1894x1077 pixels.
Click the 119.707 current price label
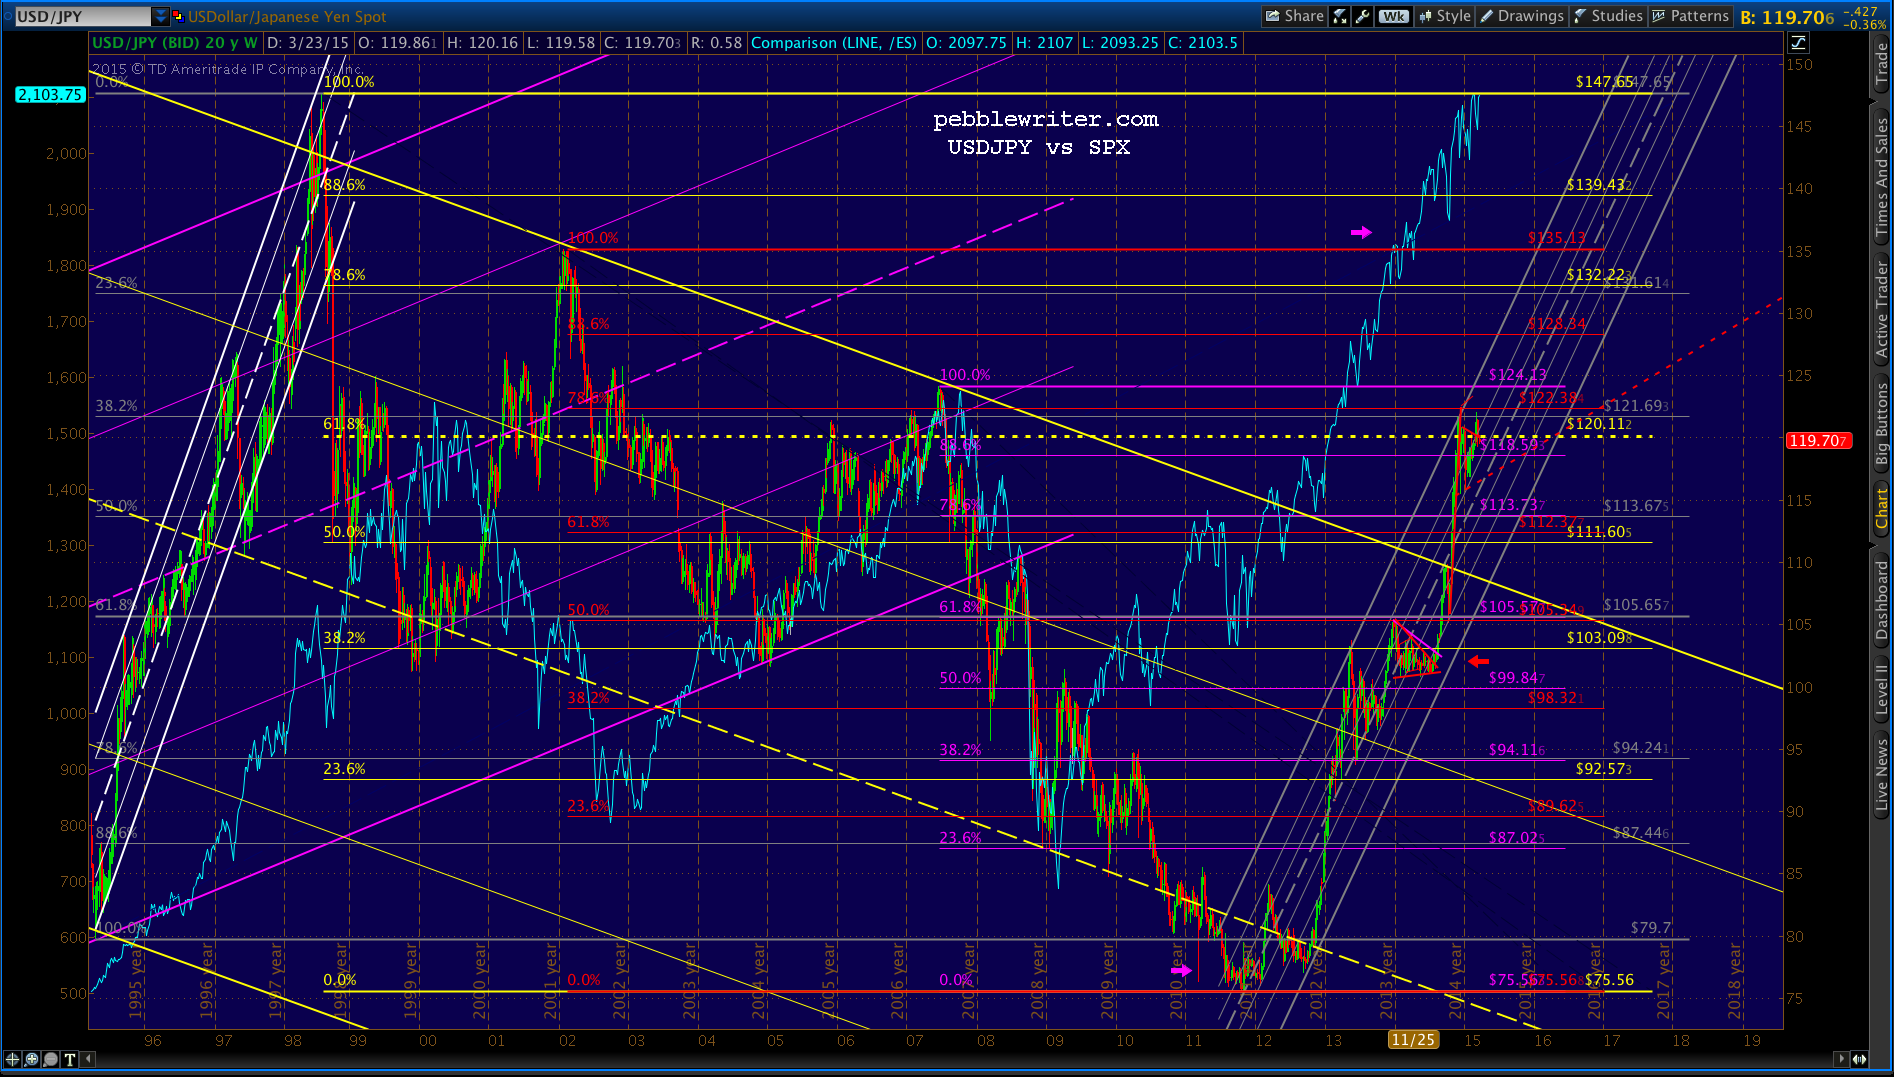1819,441
